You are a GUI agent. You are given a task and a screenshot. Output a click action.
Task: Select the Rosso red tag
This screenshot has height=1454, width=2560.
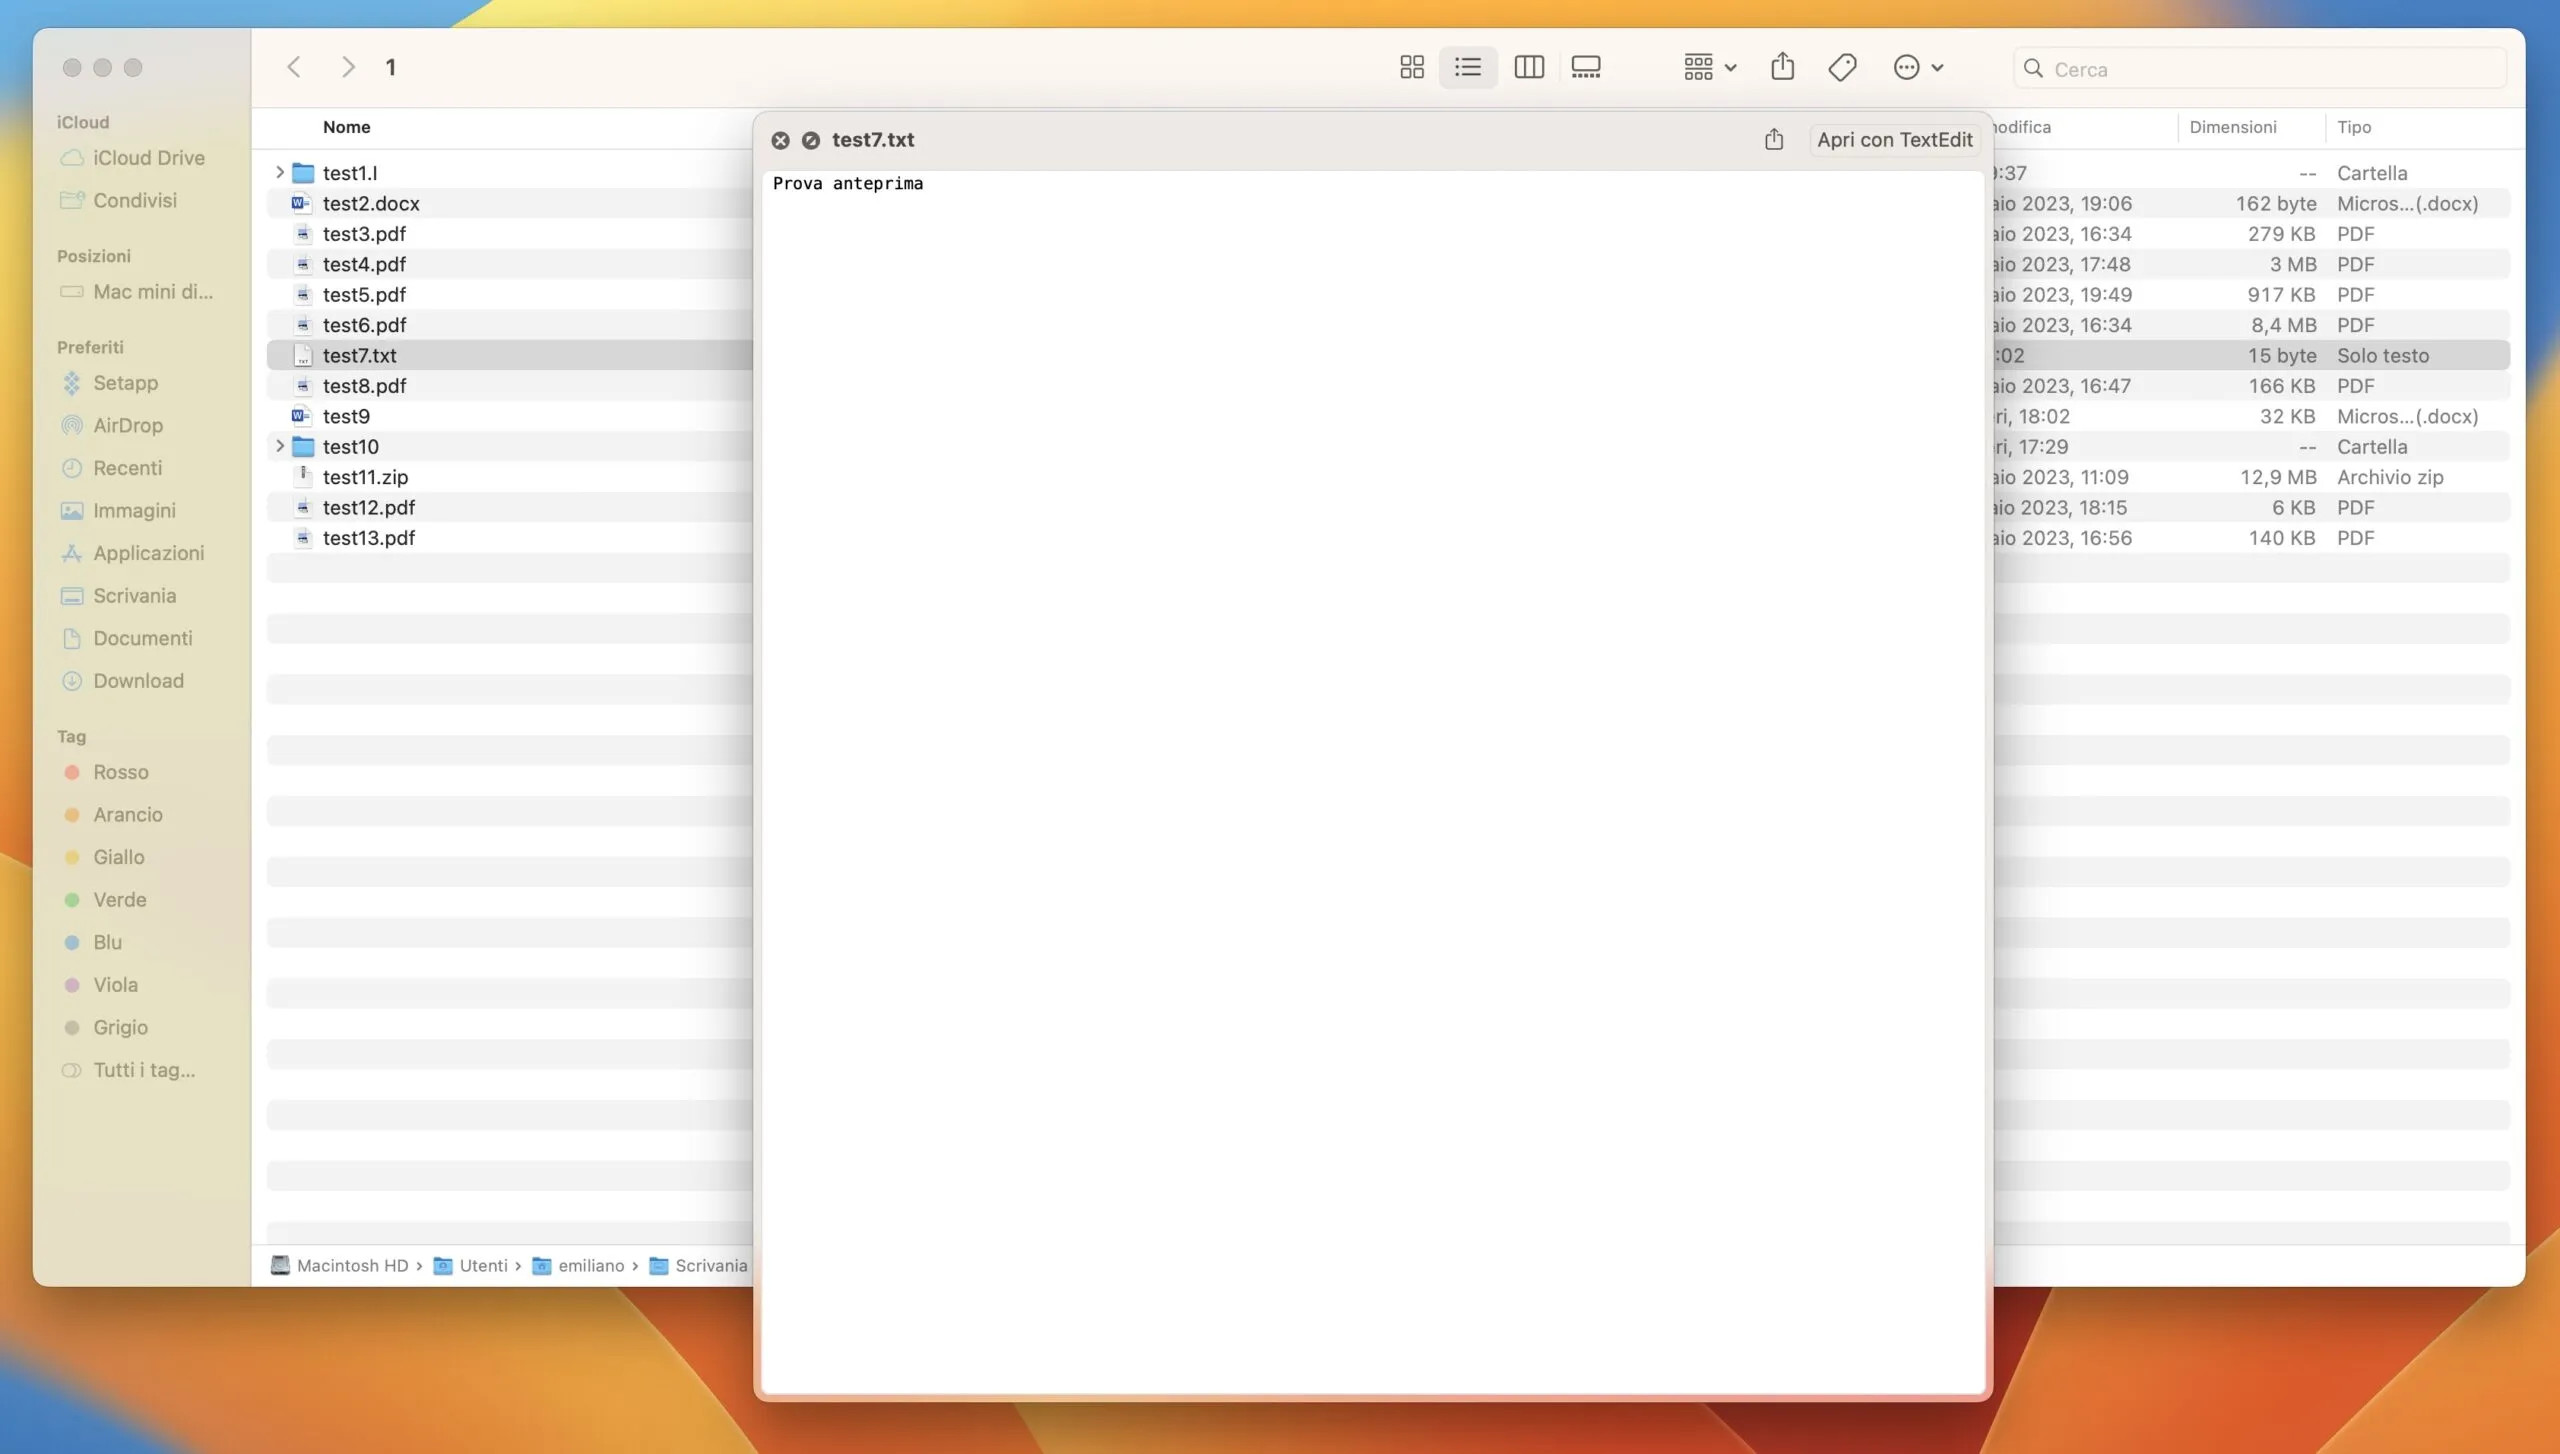click(120, 771)
